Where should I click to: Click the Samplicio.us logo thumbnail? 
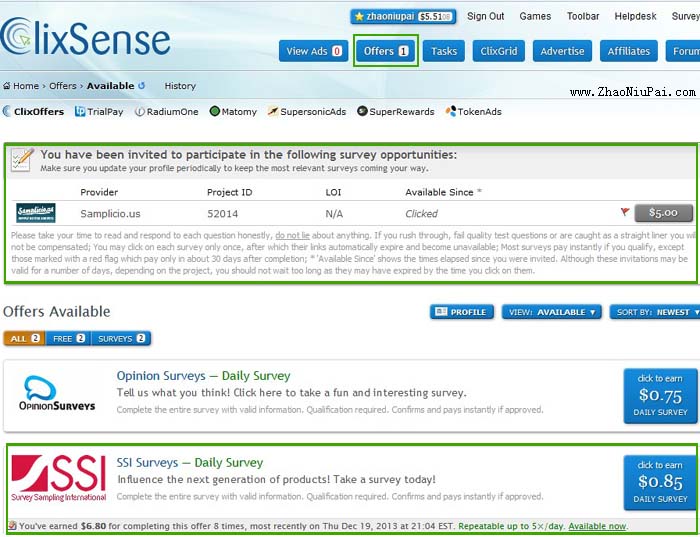[36, 213]
